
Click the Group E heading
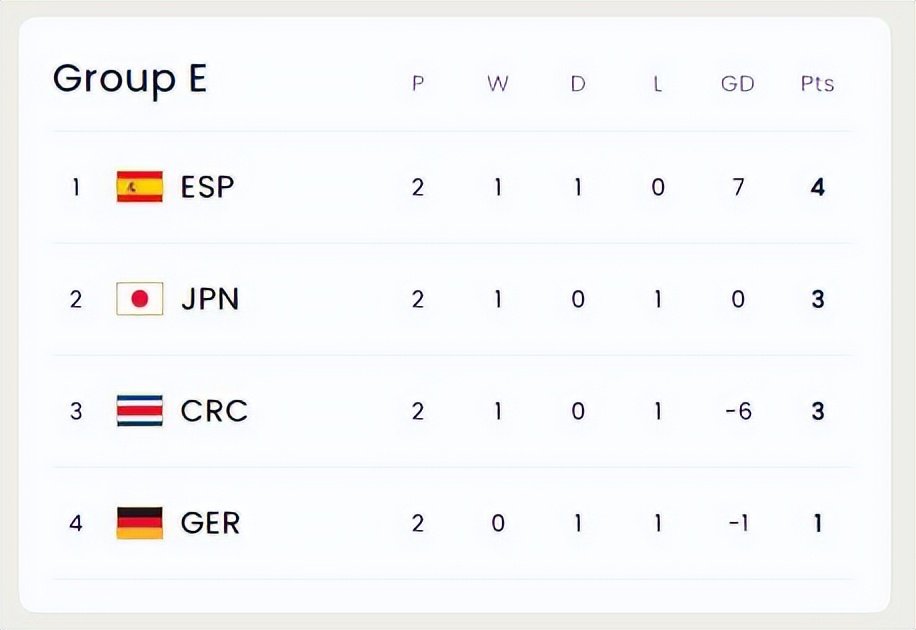tap(130, 79)
